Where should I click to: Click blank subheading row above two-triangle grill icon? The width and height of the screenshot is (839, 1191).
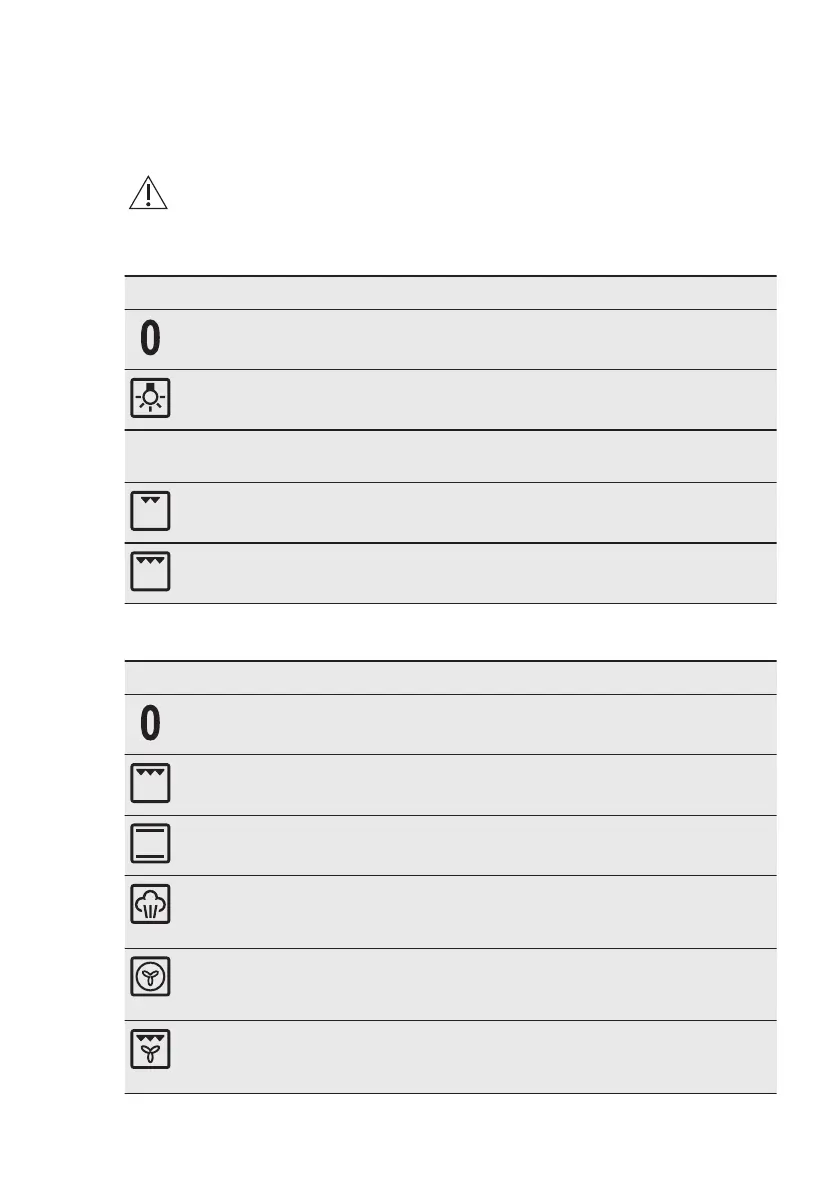tap(450, 456)
